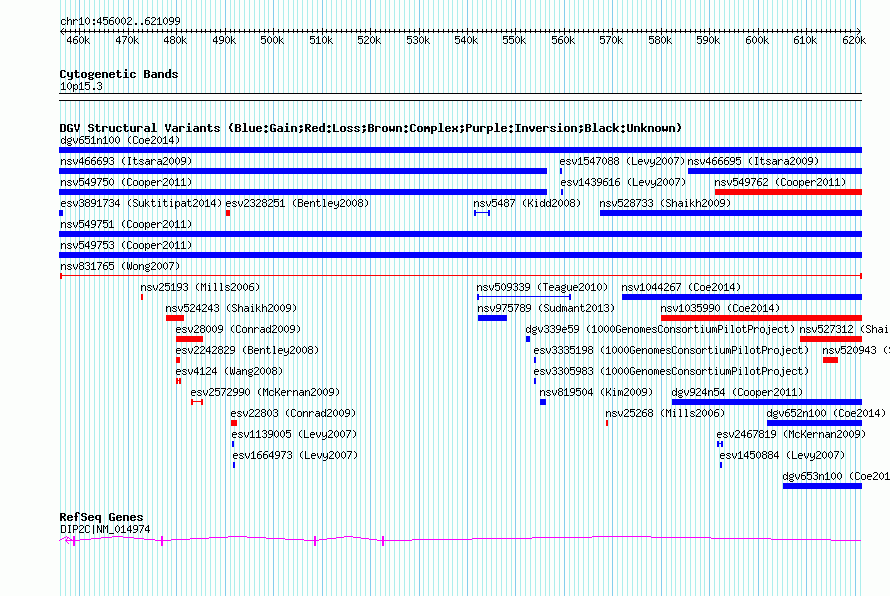This screenshot has width=890, height=596.
Task: Open dgv653n100 variant label
Action: point(836,476)
